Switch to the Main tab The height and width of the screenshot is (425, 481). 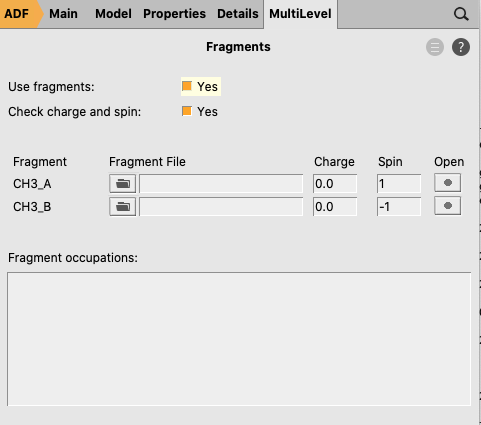tap(63, 14)
